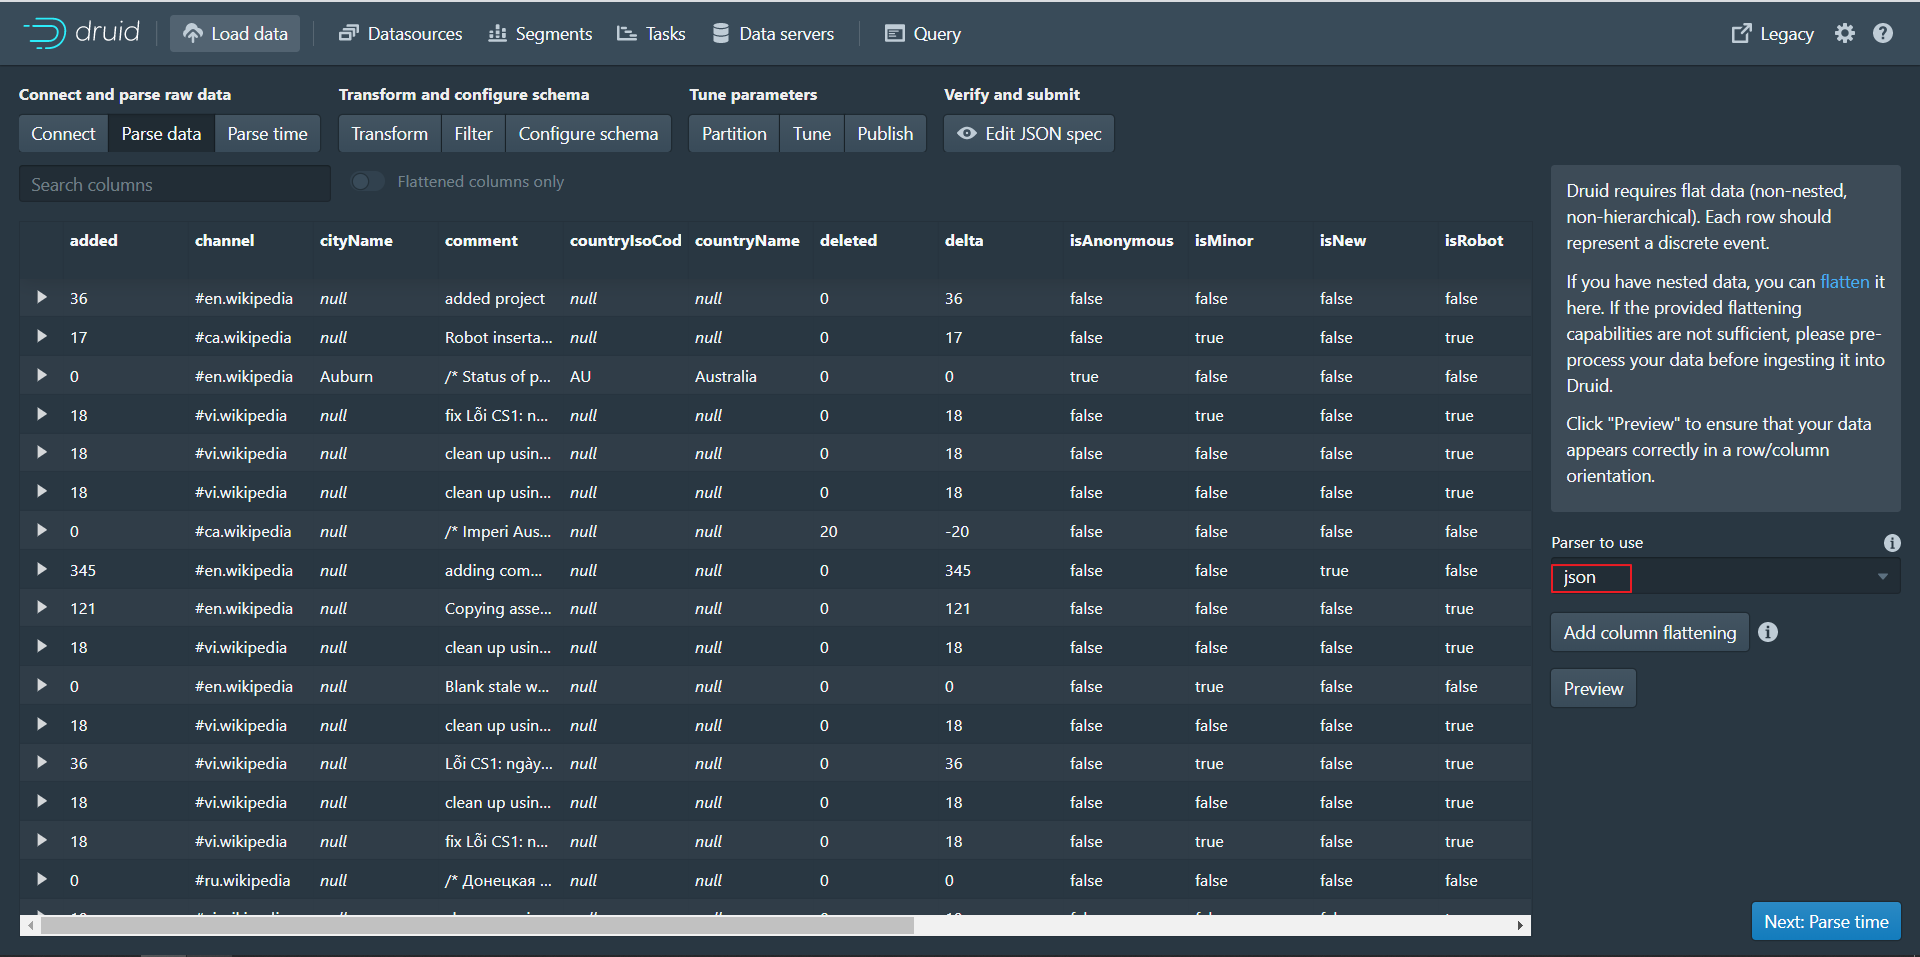This screenshot has width=1920, height=957.
Task: Click the delta column header
Action: point(964,240)
